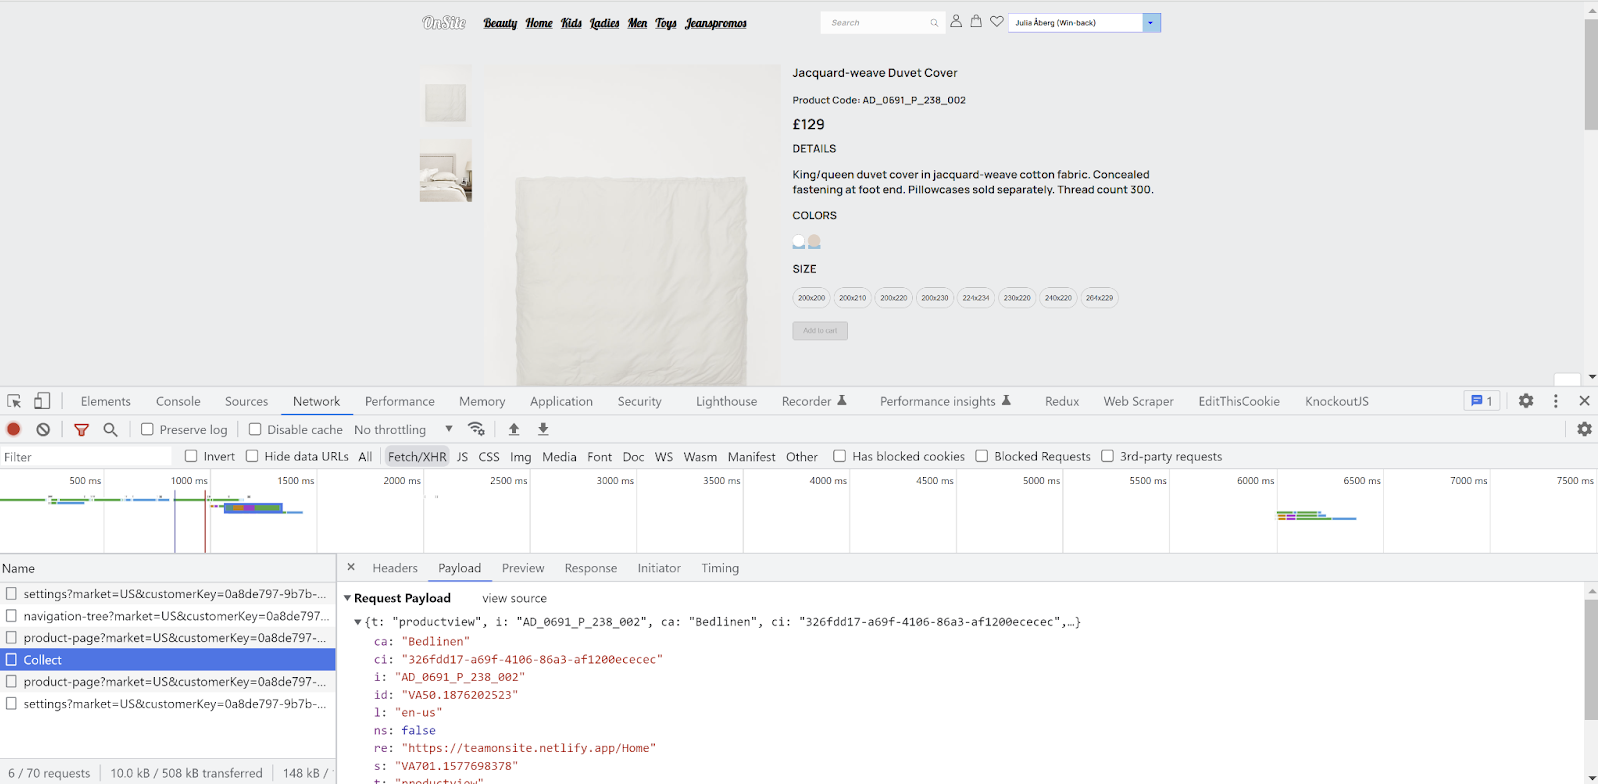Click the Add to cart button

click(820, 331)
